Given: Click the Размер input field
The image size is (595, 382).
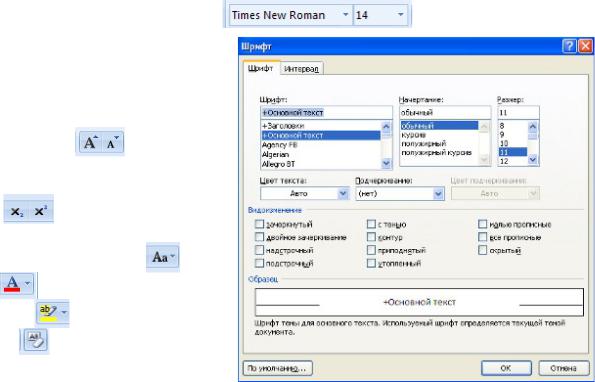Looking at the screenshot, I should (518, 113).
